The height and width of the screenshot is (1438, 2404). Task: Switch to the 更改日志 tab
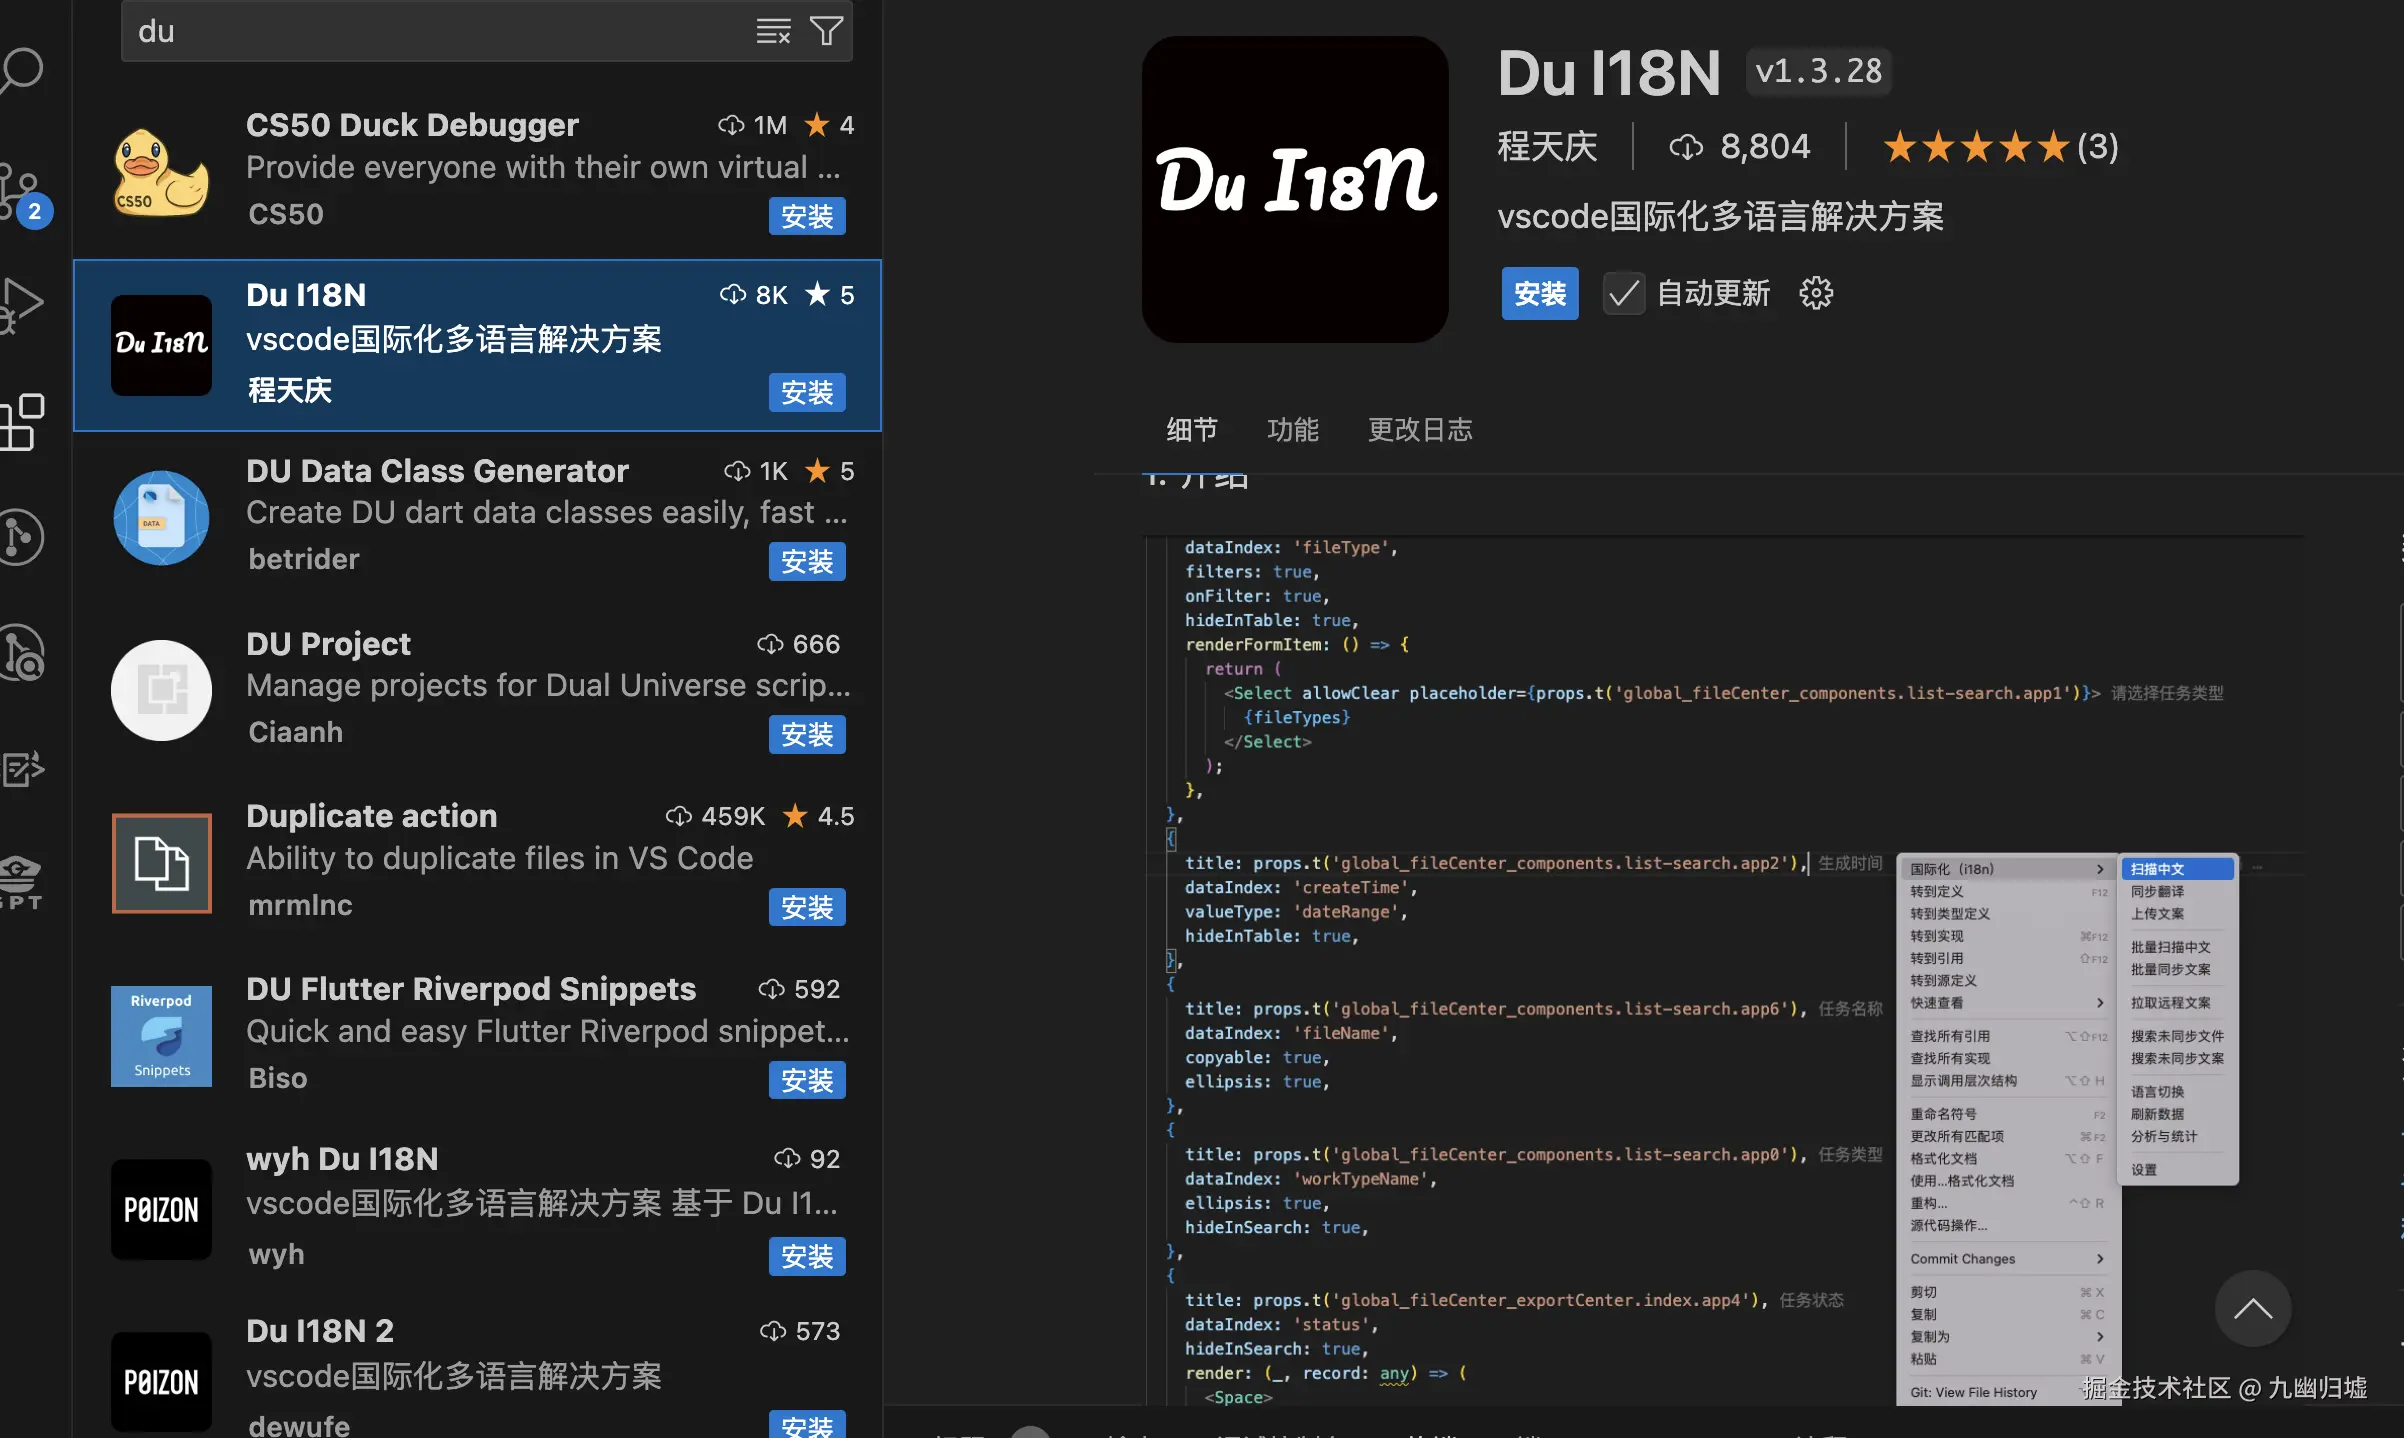click(x=1419, y=430)
